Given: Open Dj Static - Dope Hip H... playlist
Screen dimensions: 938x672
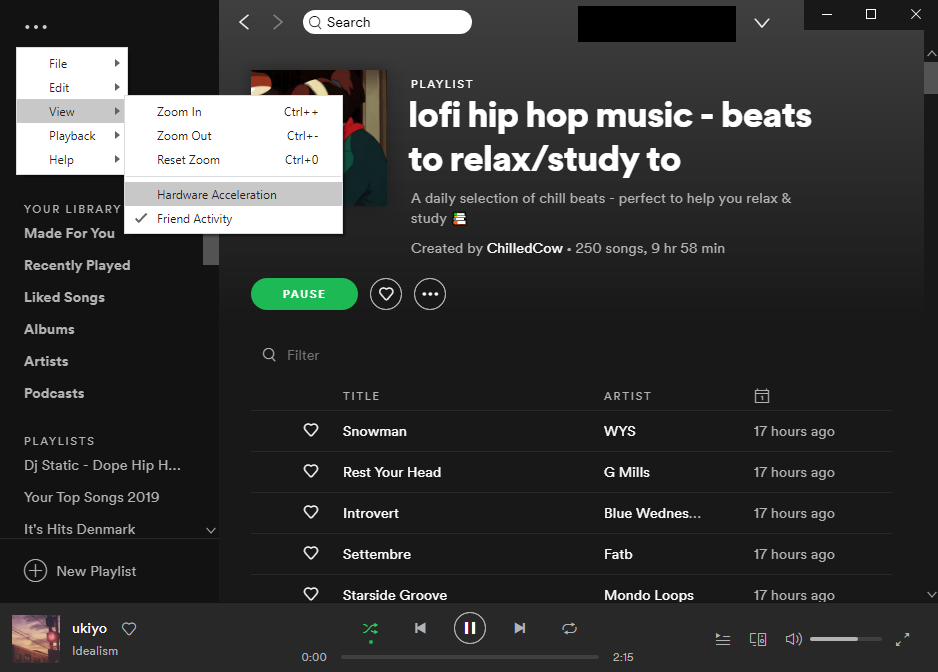Looking at the screenshot, I should [x=102, y=466].
